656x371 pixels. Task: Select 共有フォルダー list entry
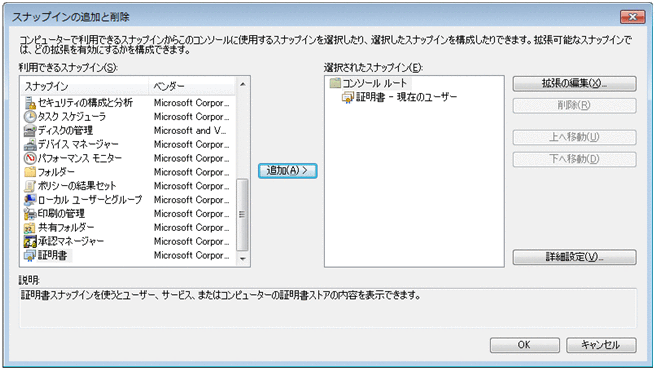coord(66,227)
